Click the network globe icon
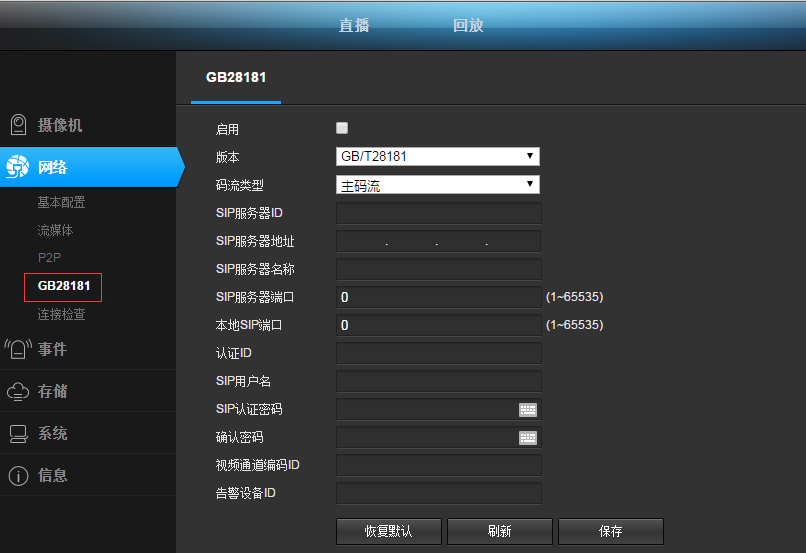The width and height of the screenshot is (806, 553). (x=18, y=167)
